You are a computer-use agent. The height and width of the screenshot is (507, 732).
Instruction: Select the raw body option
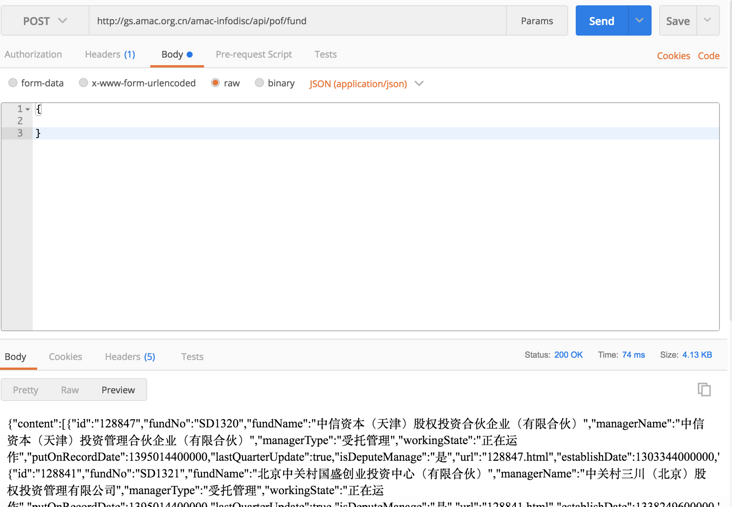(x=215, y=83)
